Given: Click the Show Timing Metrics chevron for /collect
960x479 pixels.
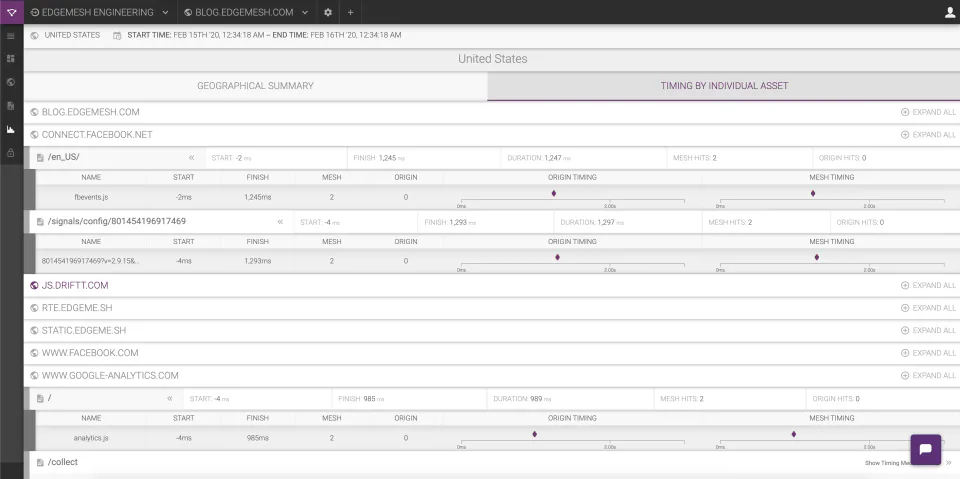Looking at the screenshot, I should [x=949, y=463].
